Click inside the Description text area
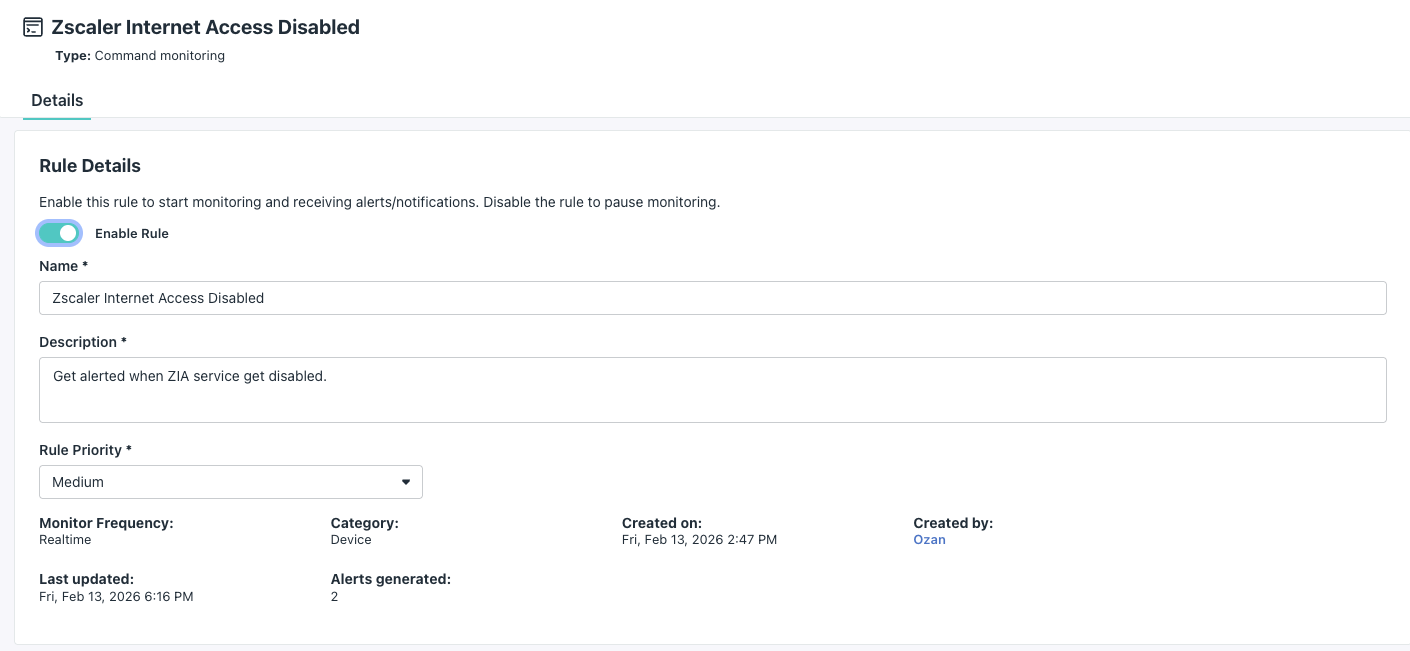1410x651 pixels. [712, 389]
